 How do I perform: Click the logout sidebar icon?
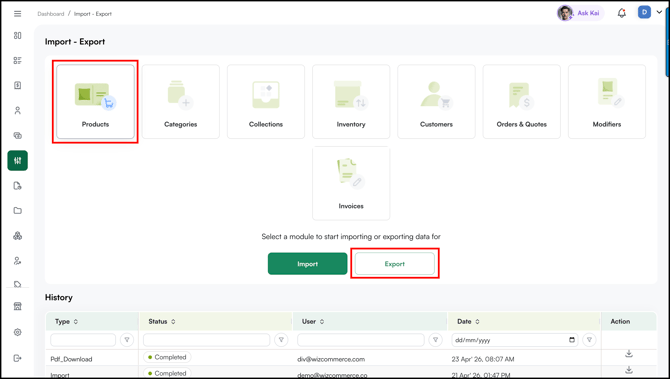(x=18, y=358)
